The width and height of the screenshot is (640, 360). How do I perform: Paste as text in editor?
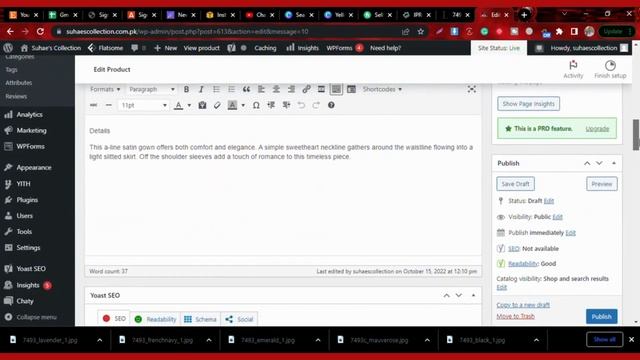point(202,105)
